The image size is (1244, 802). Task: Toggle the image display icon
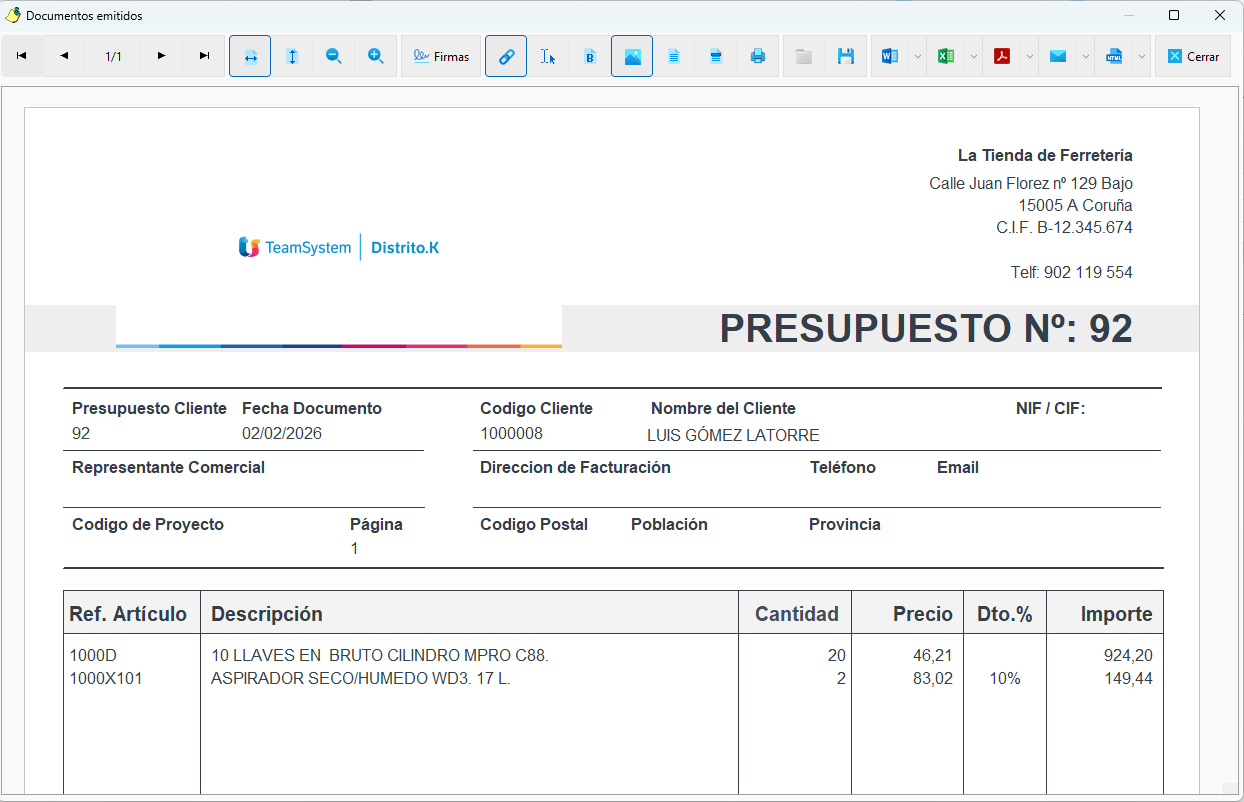(x=632, y=56)
